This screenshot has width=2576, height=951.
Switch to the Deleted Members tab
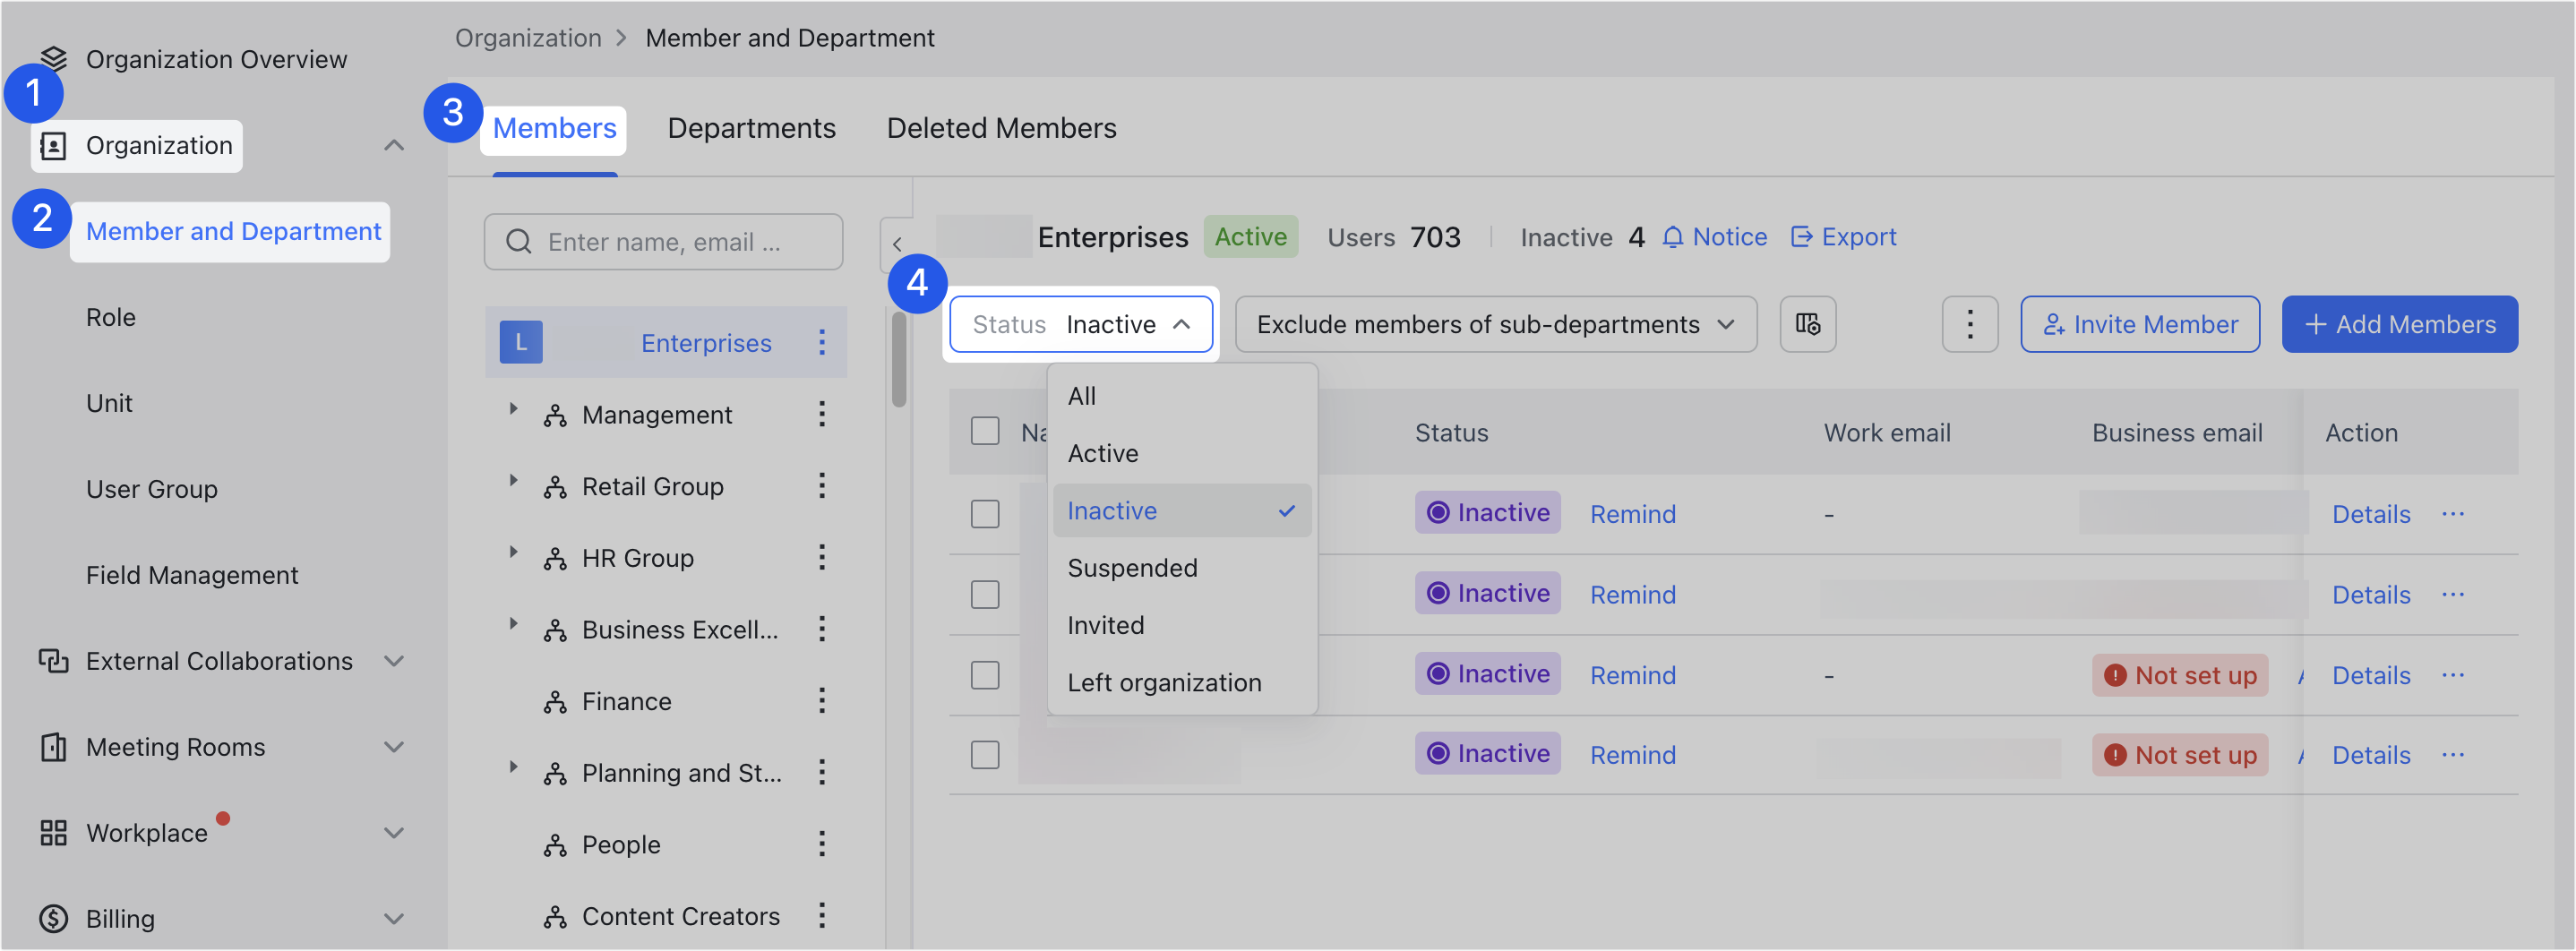pos(1001,128)
